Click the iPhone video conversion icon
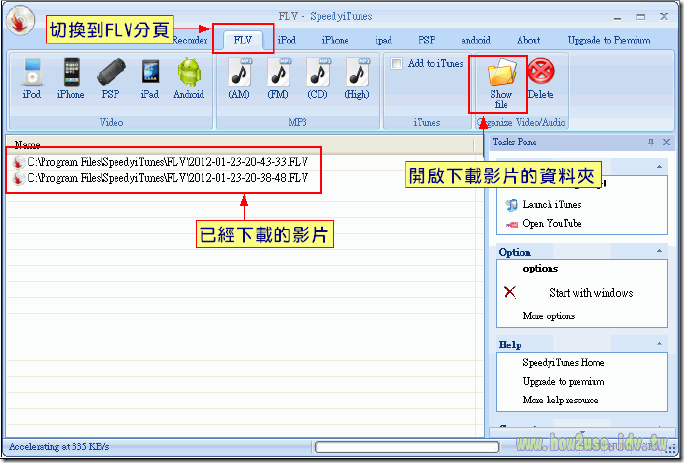 click(x=71, y=75)
